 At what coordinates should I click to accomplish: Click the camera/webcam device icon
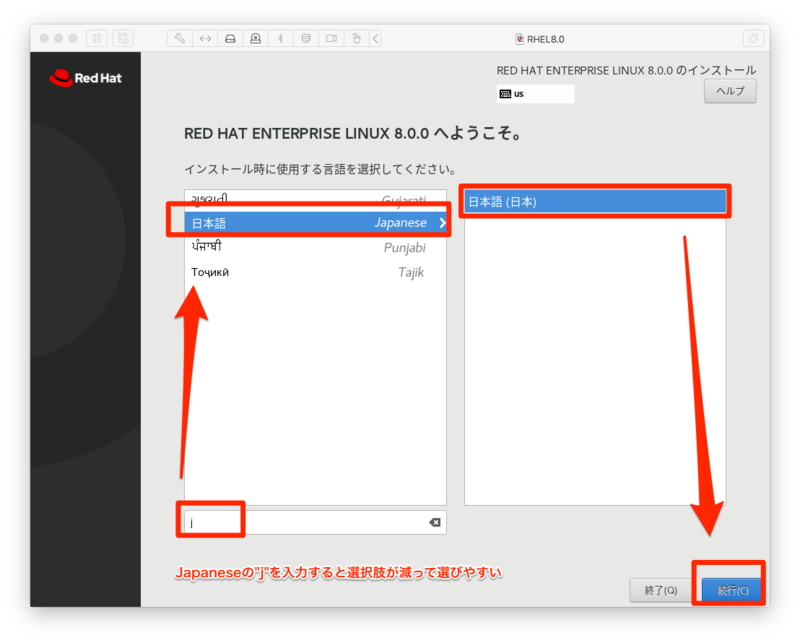[x=256, y=38]
